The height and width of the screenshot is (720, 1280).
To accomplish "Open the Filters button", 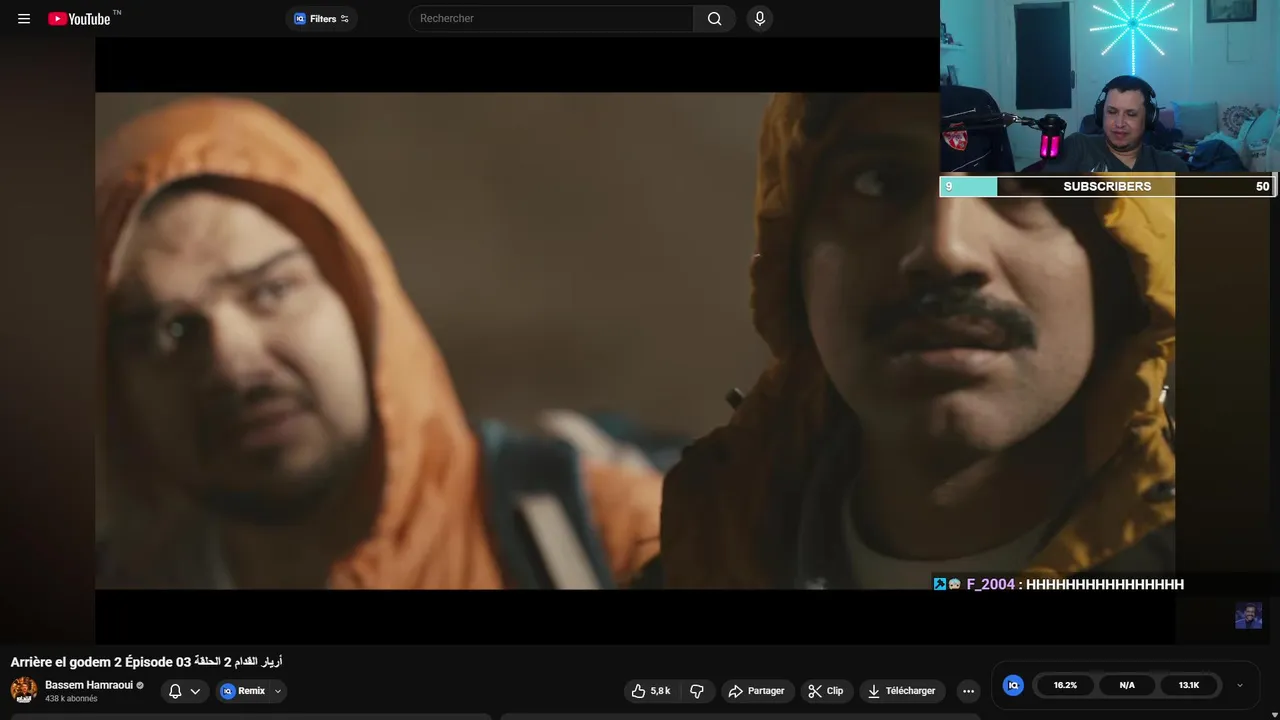I will 321,19.
